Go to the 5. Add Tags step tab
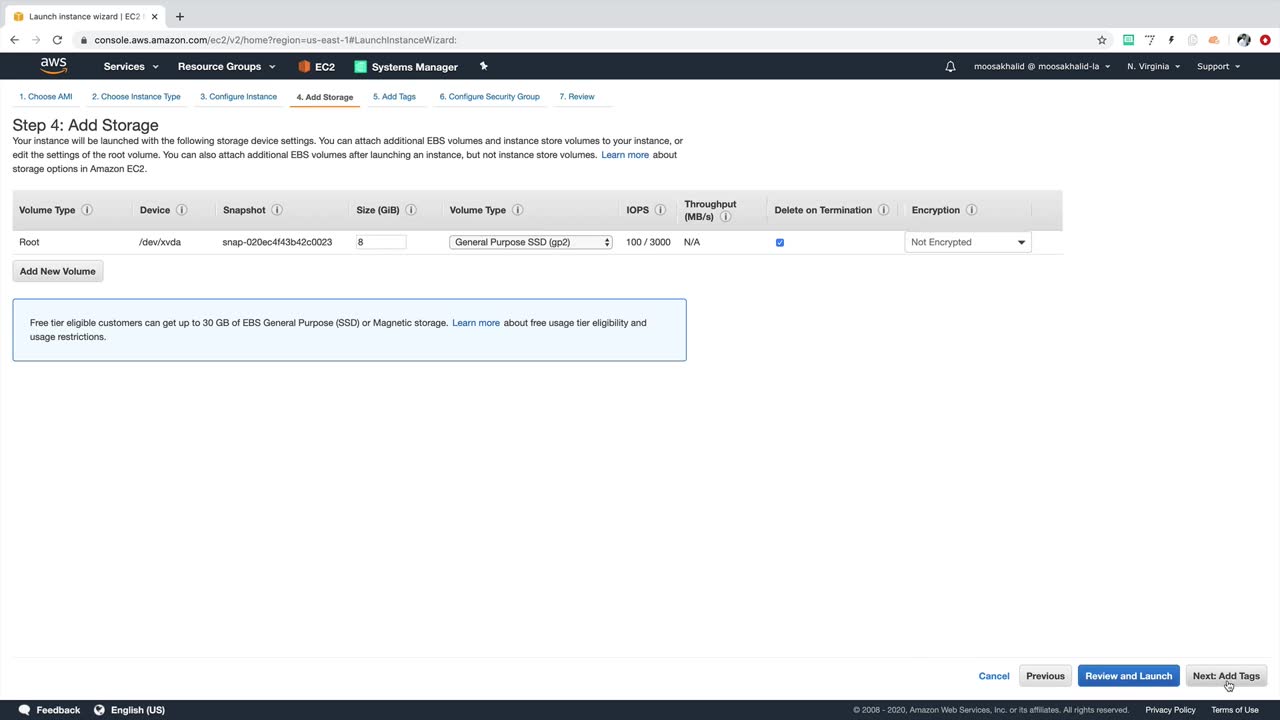This screenshot has width=1280, height=720. (x=394, y=97)
